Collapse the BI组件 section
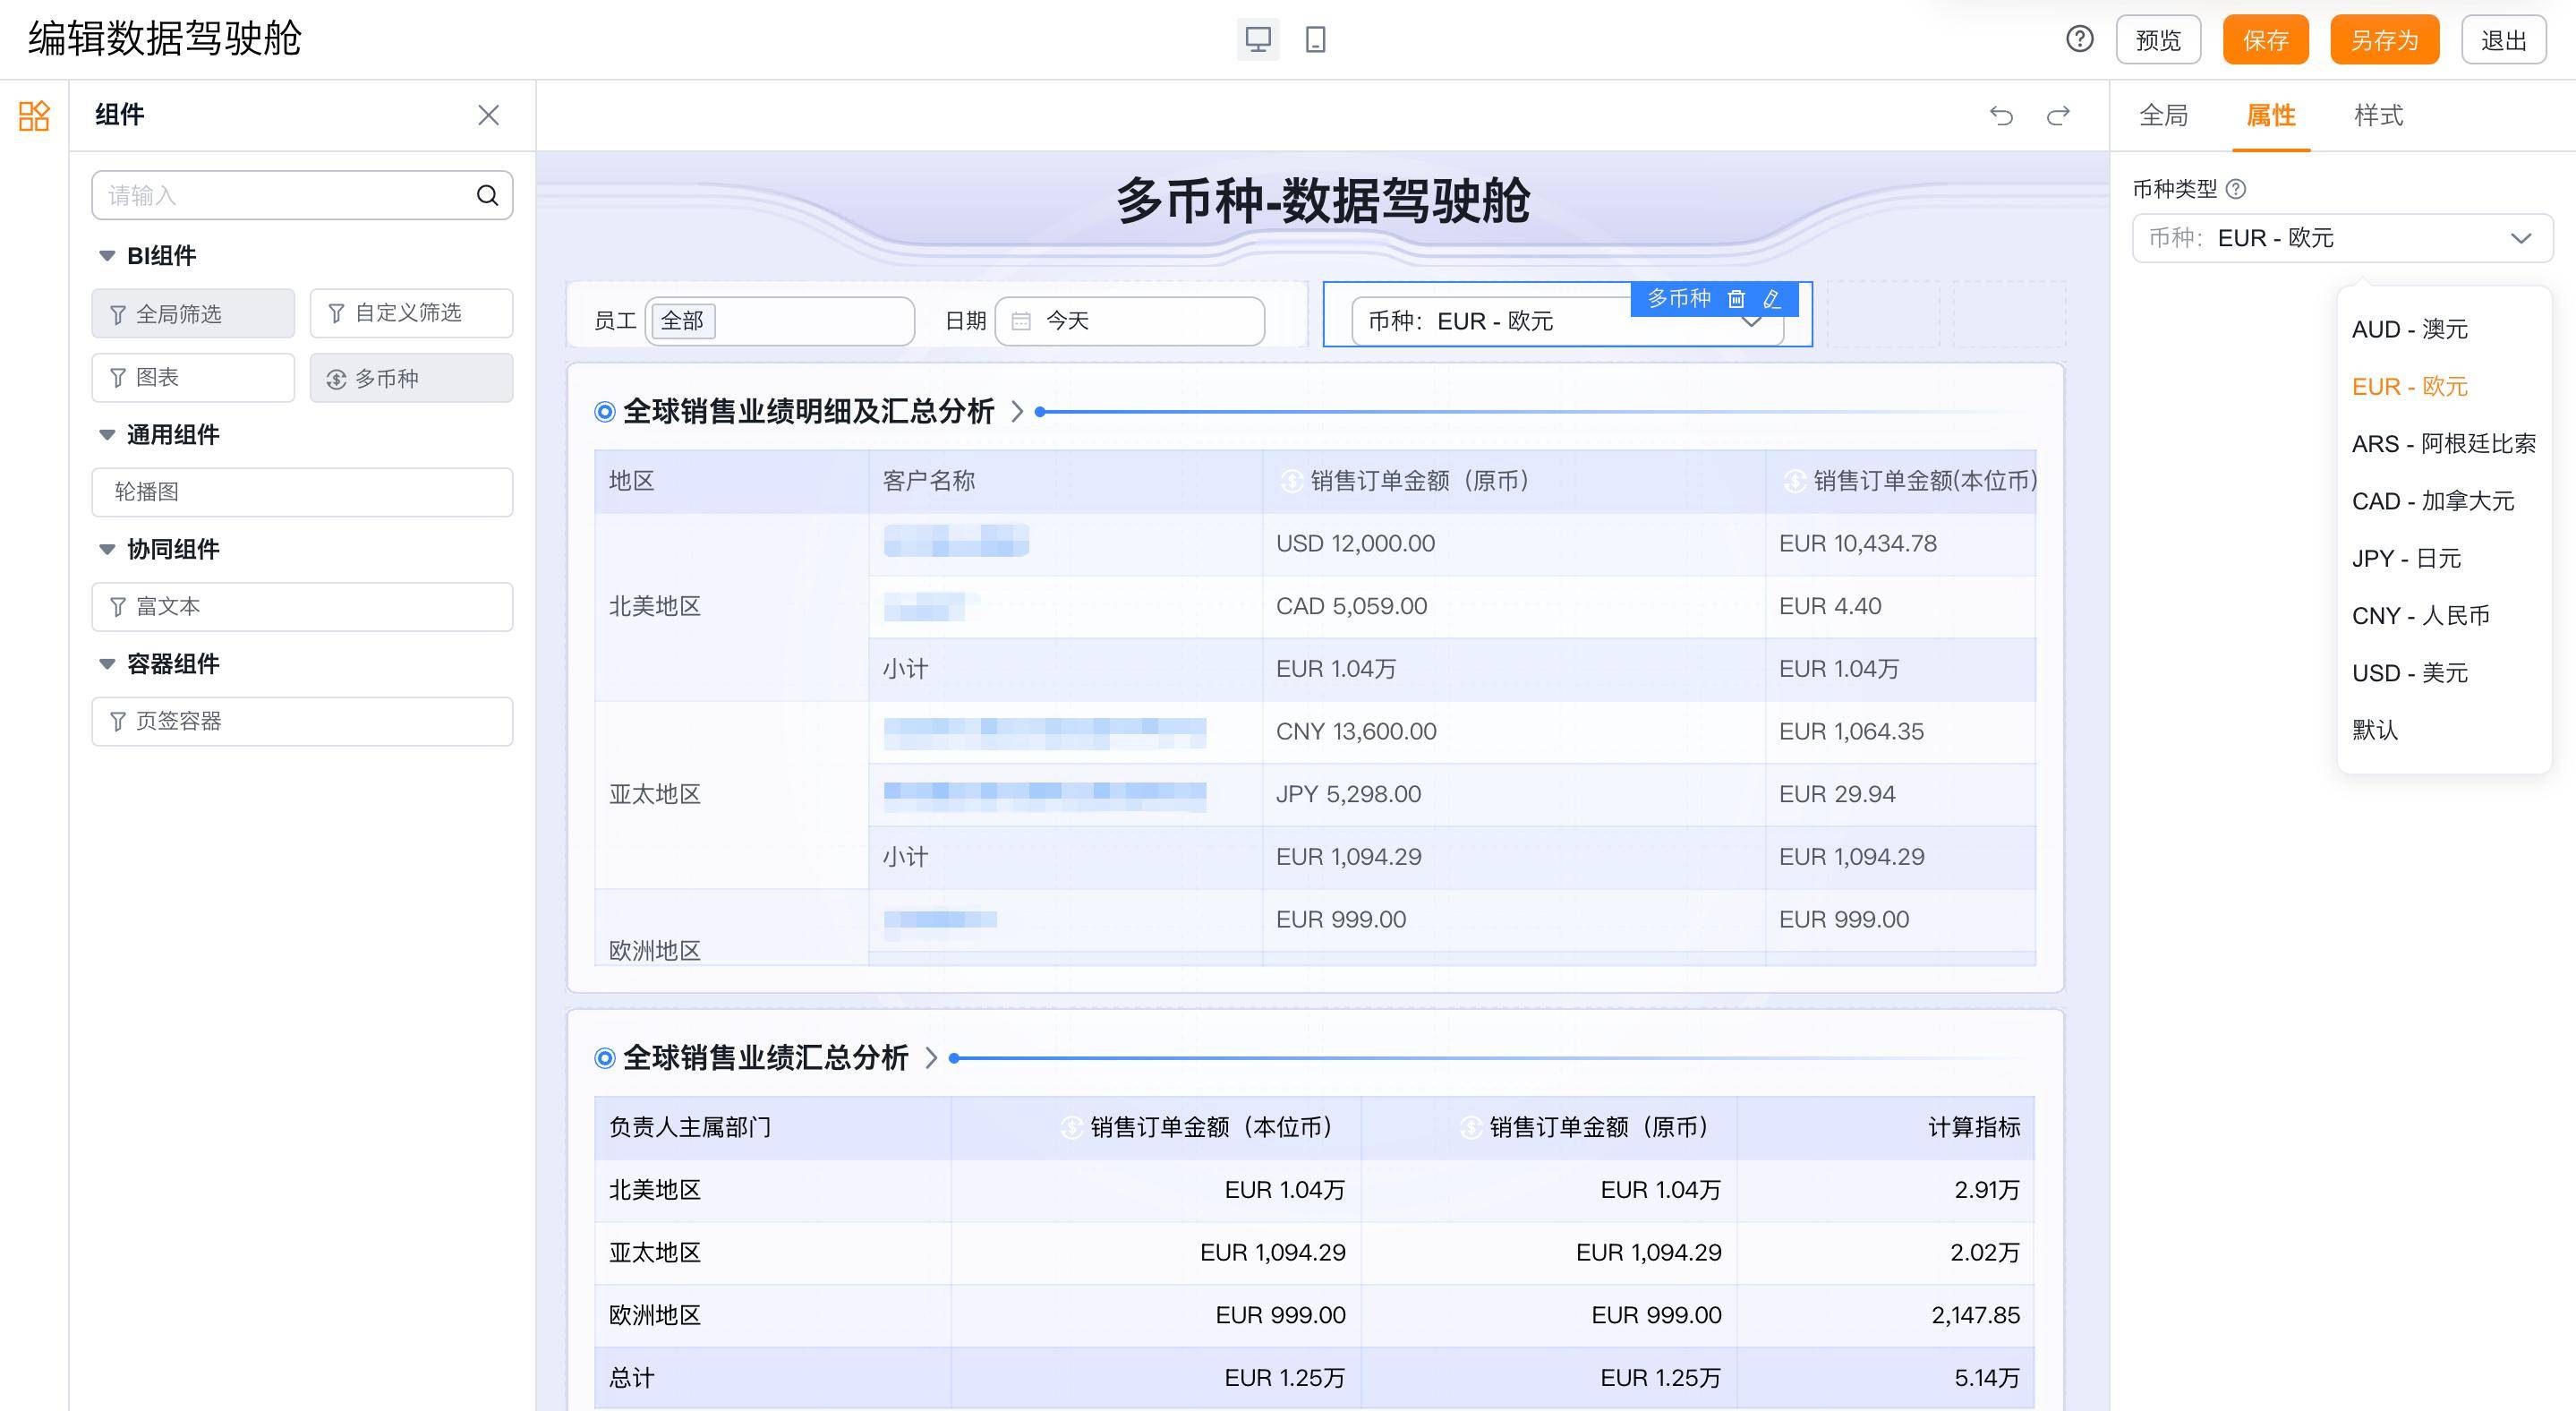This screenshot has height=1411, width=2576. tap(107, 256)
